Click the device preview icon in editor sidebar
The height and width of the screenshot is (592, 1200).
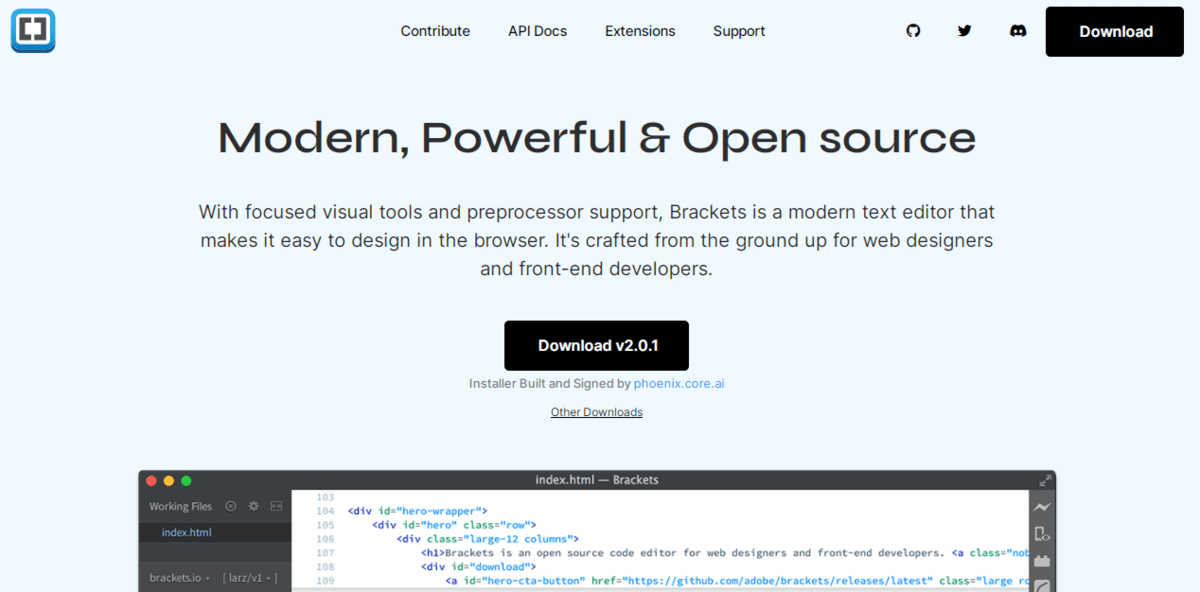[1042, 534]
